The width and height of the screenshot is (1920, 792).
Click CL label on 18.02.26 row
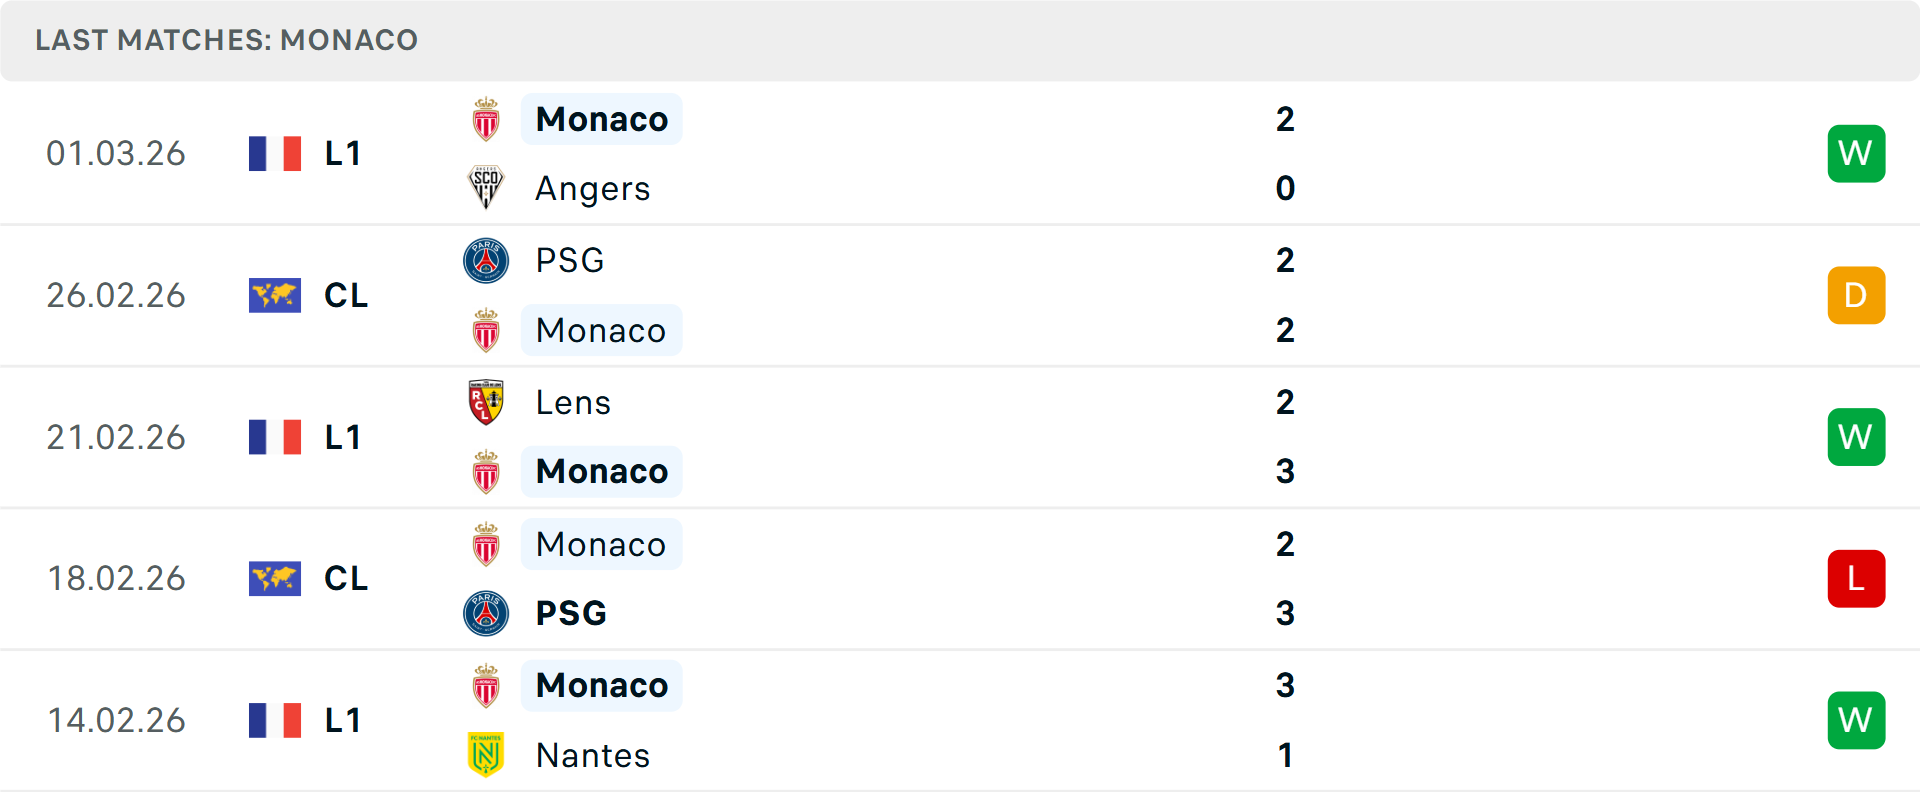[x=346, y=578]
